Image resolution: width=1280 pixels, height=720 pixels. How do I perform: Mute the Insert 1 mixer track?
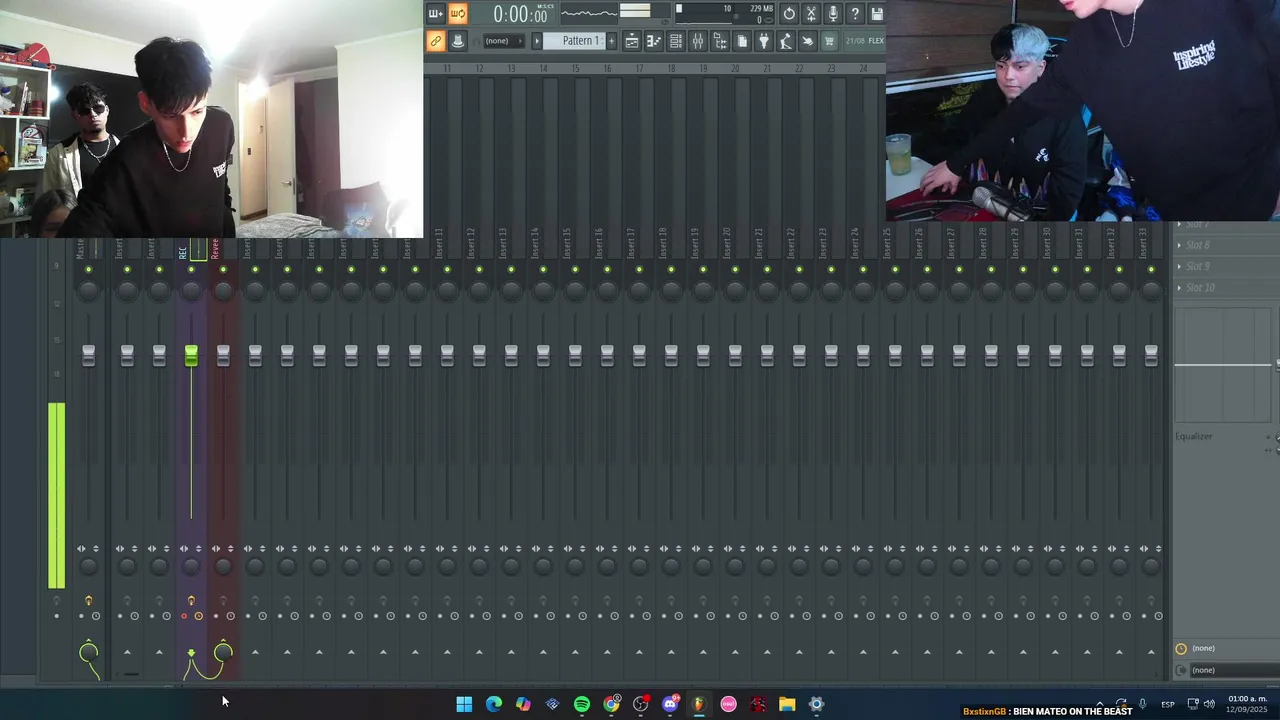[127, 269]
